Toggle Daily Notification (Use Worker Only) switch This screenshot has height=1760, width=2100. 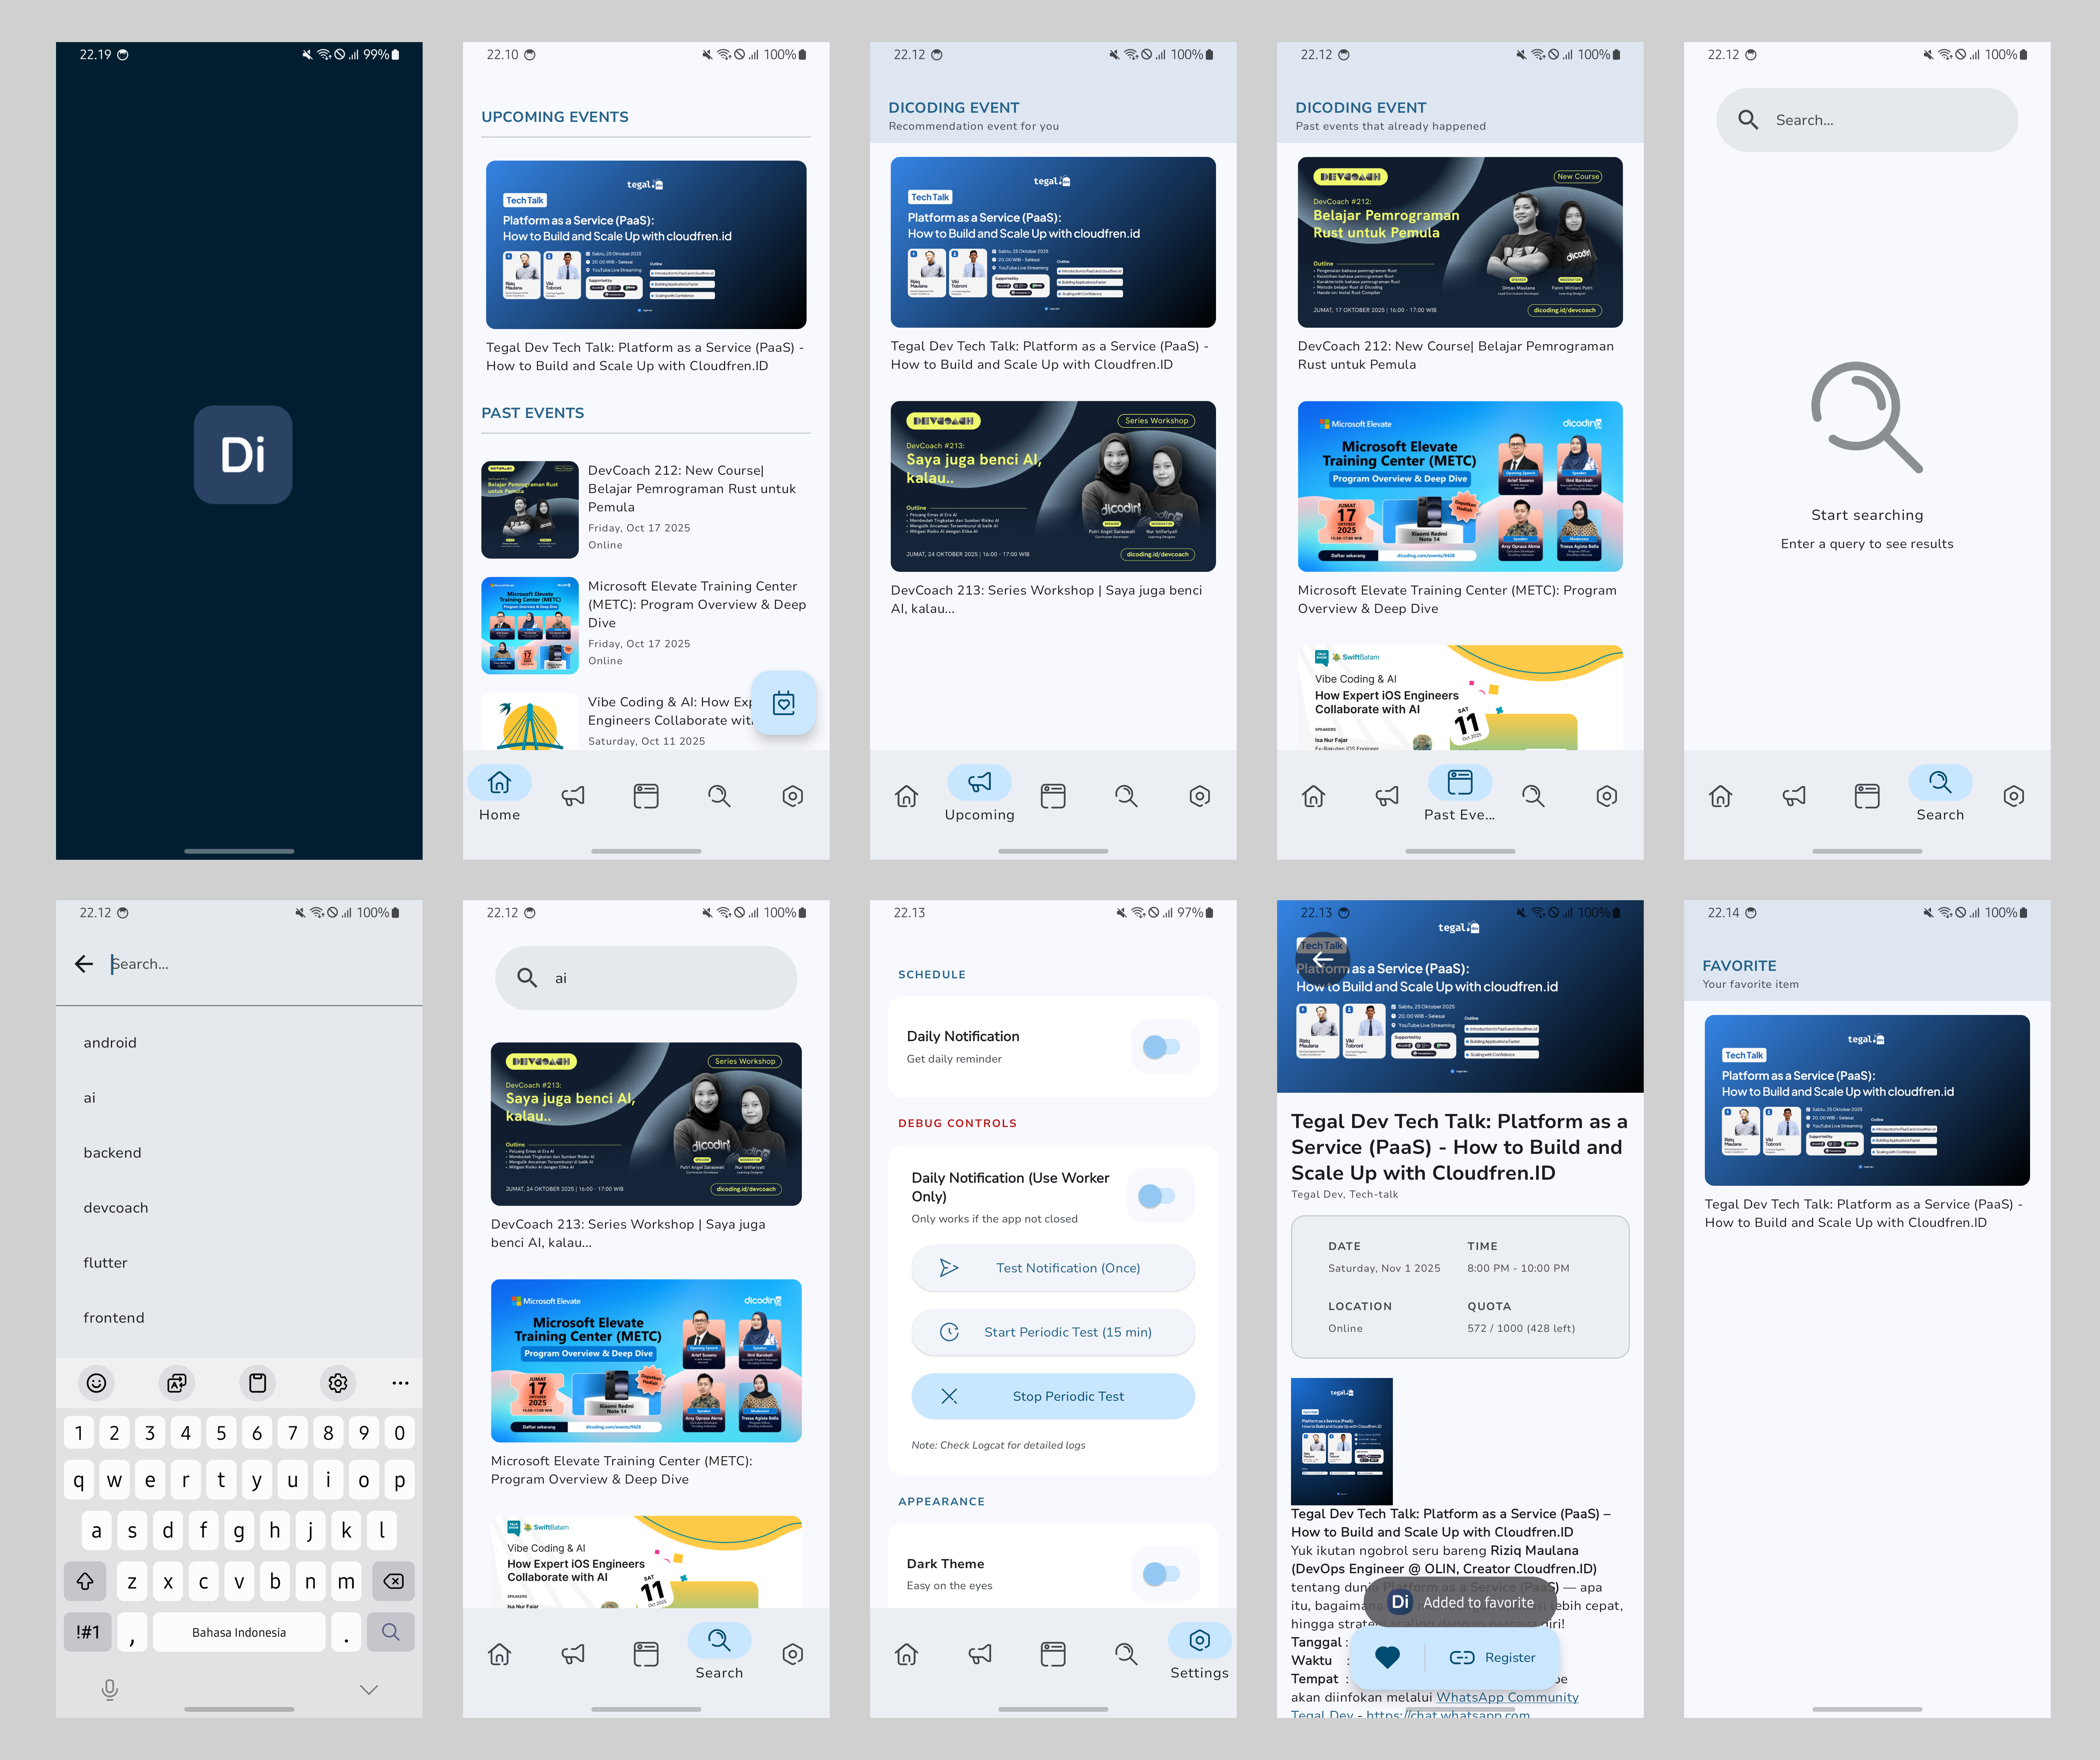[1157, 1196]
